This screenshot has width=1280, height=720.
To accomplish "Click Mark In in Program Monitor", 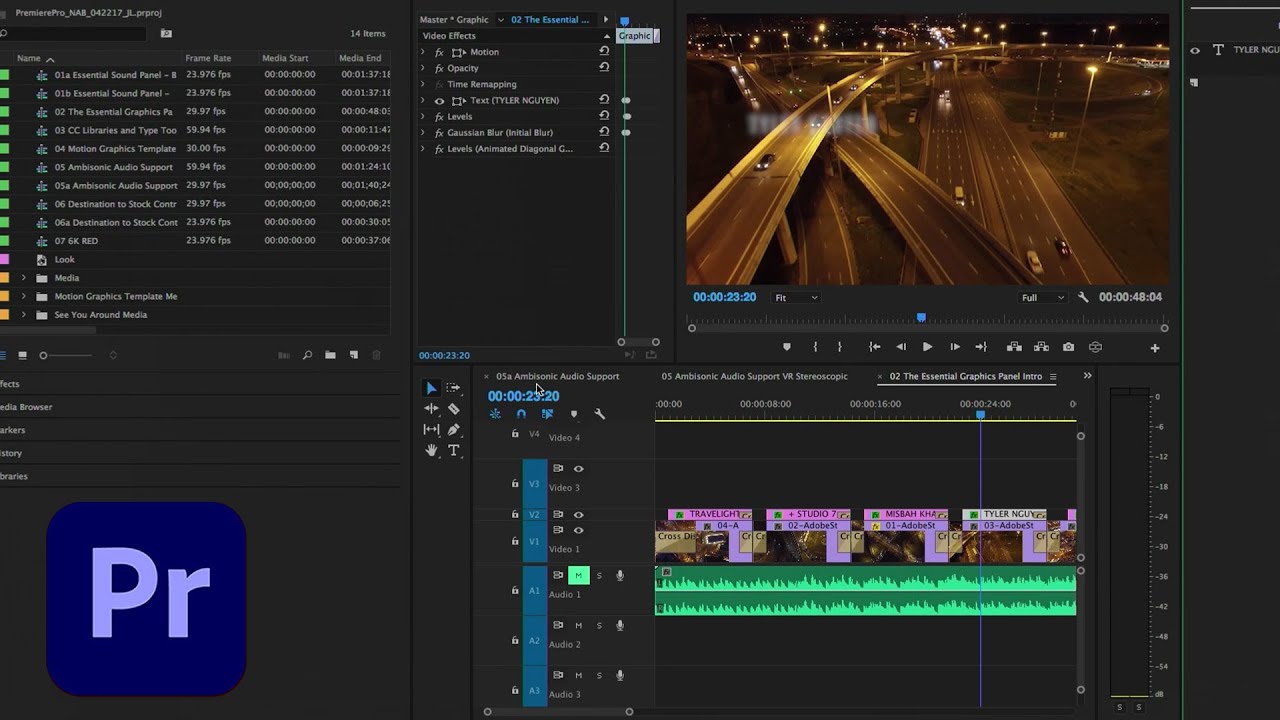I will [x=815, y=347].
